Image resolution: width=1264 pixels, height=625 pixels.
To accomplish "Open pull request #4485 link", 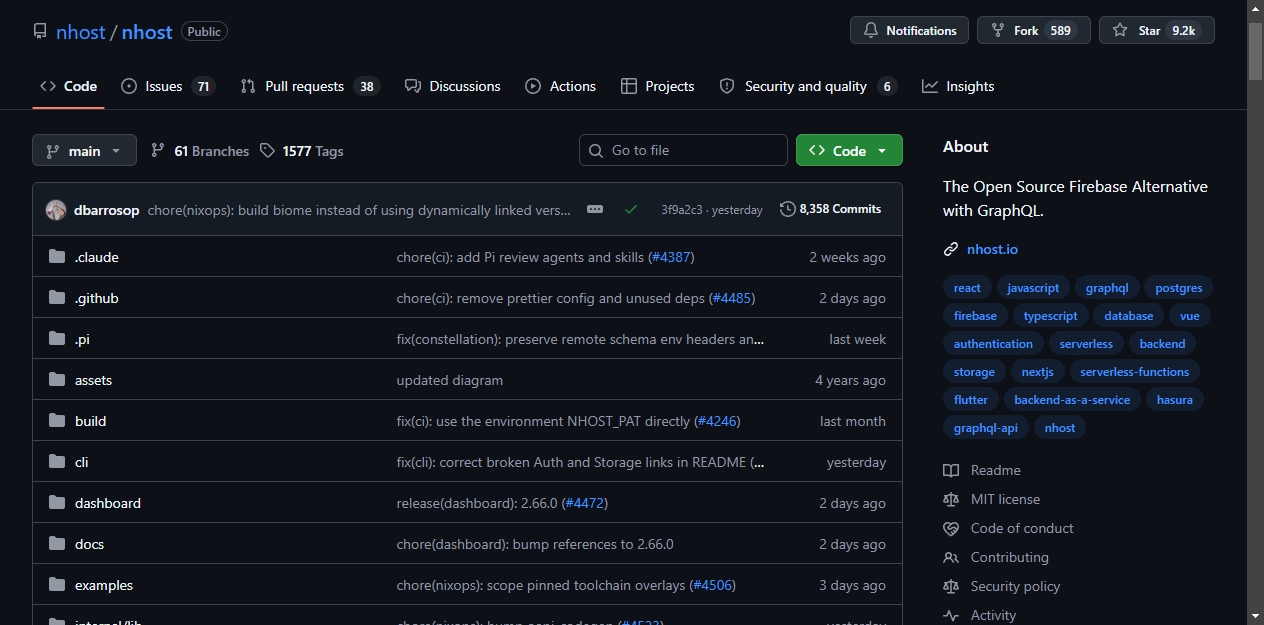I will (x=732, y=298).
